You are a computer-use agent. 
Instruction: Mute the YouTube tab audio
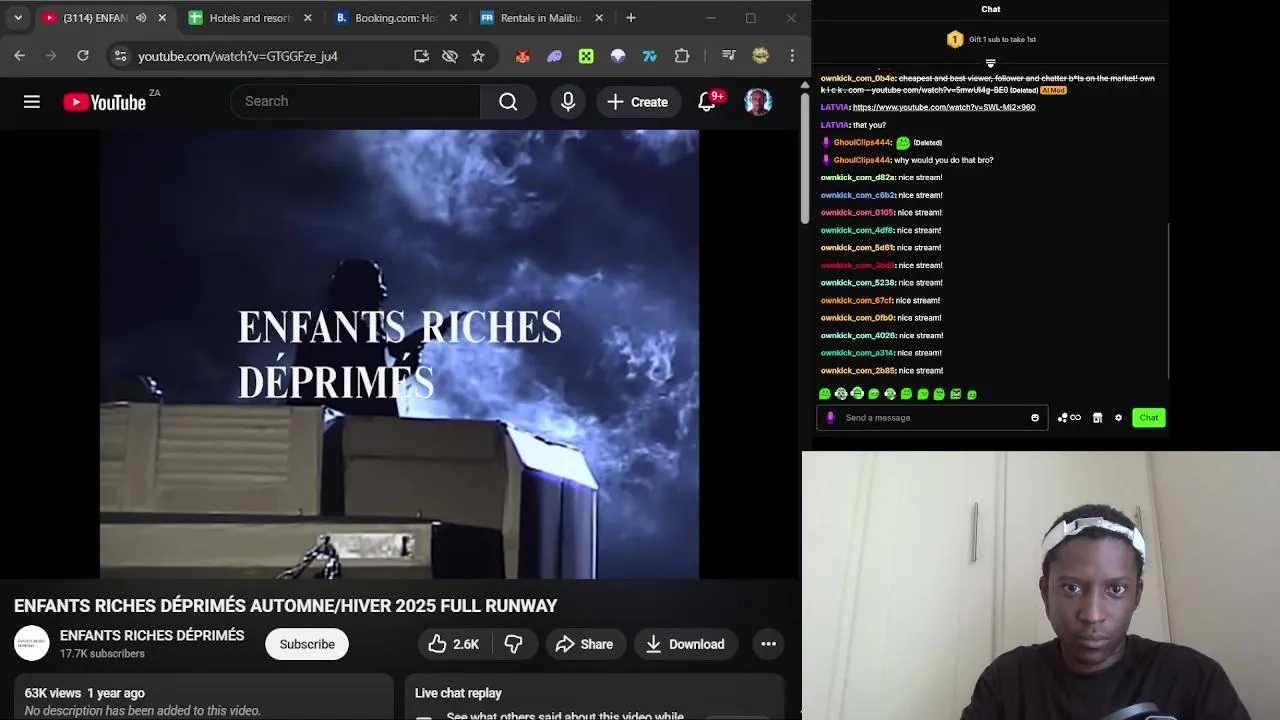[x=141, y=18]
